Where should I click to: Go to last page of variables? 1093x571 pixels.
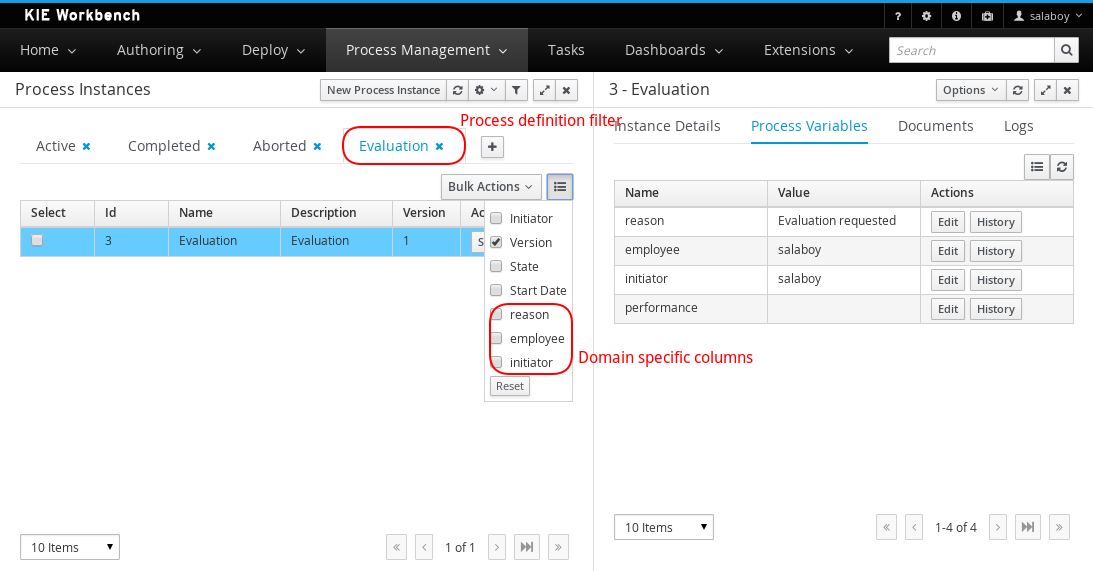click(1027, 527)
